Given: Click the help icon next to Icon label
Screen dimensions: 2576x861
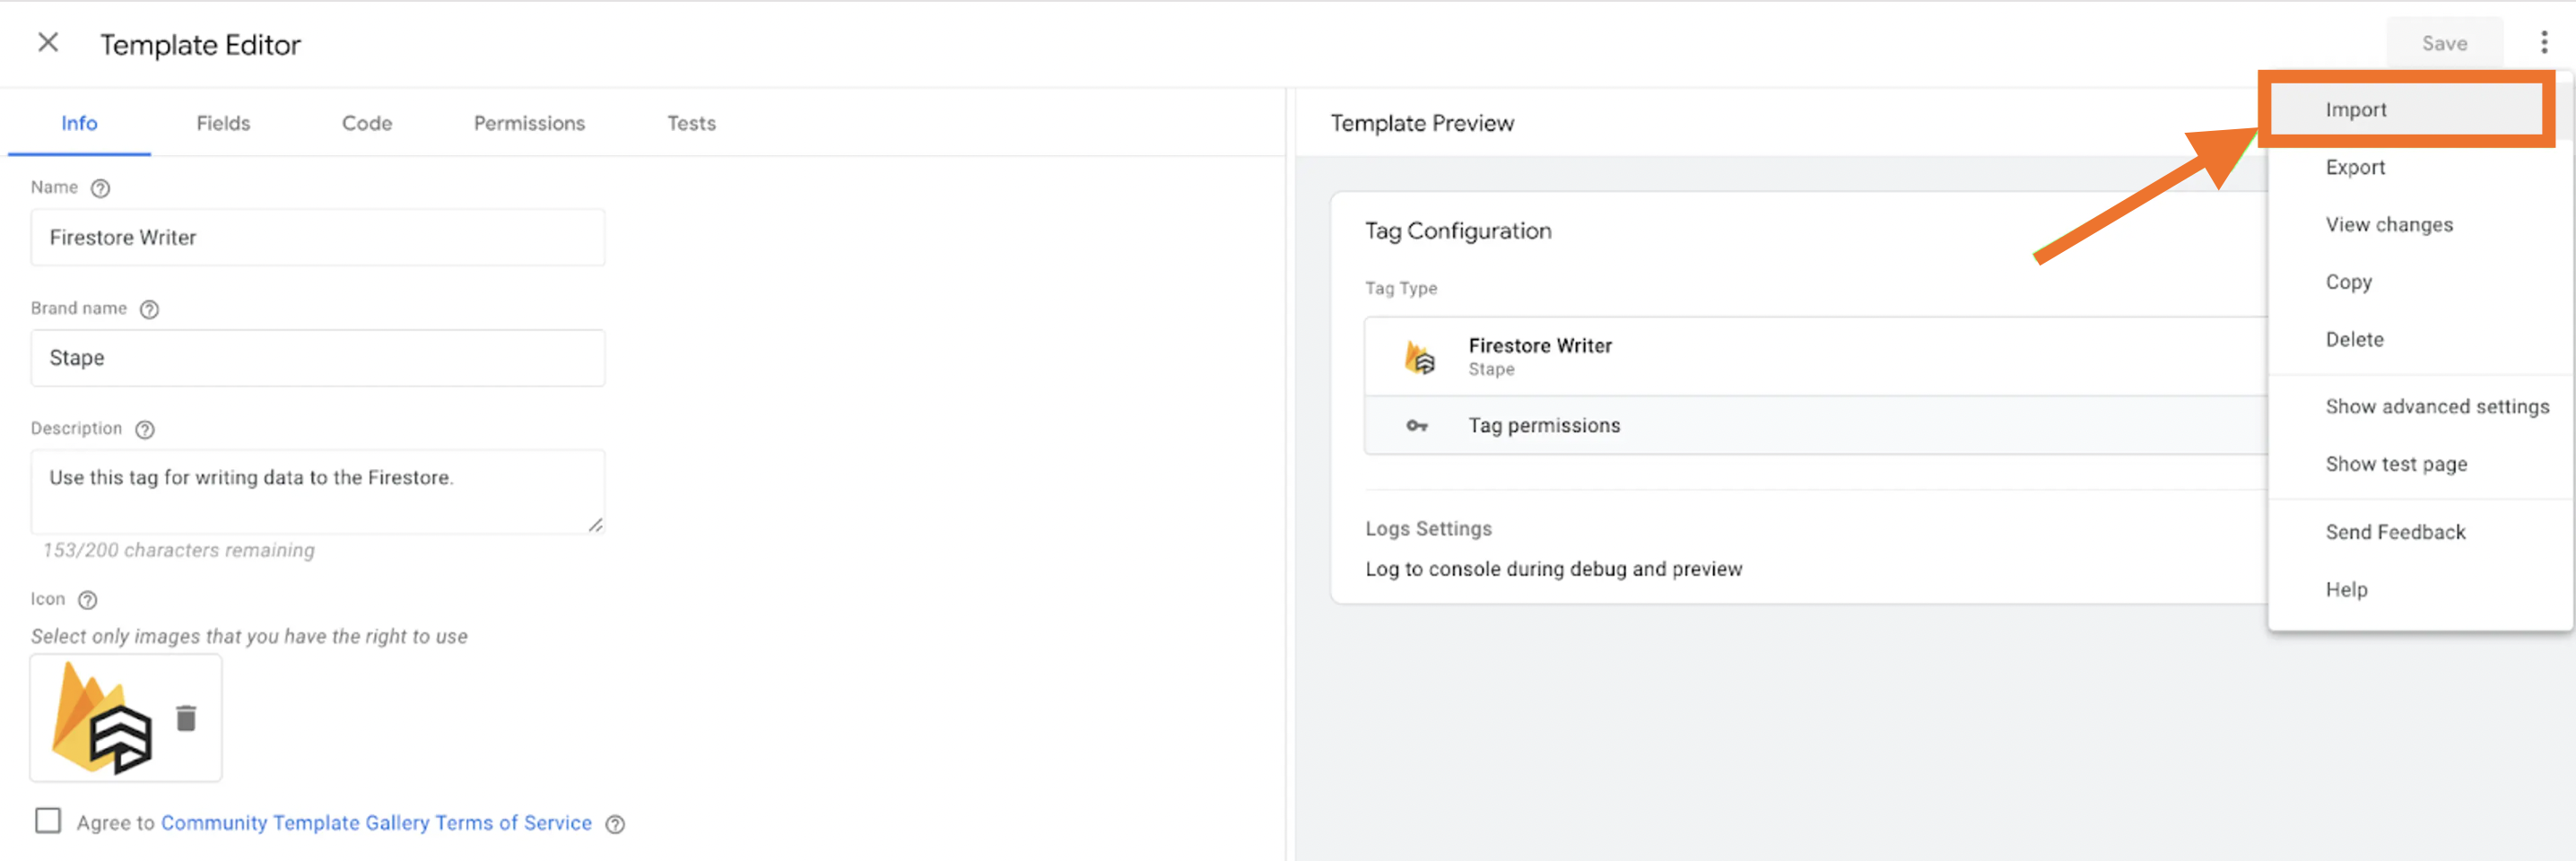Looking at the screenshot, I should click(88, 600).
